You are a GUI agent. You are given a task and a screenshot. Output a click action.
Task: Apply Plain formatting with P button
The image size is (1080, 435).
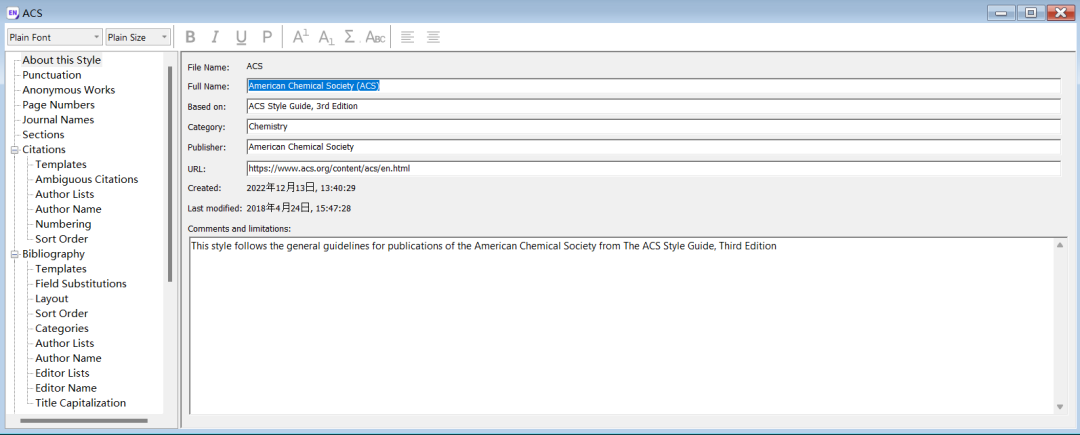click(267, 37)
